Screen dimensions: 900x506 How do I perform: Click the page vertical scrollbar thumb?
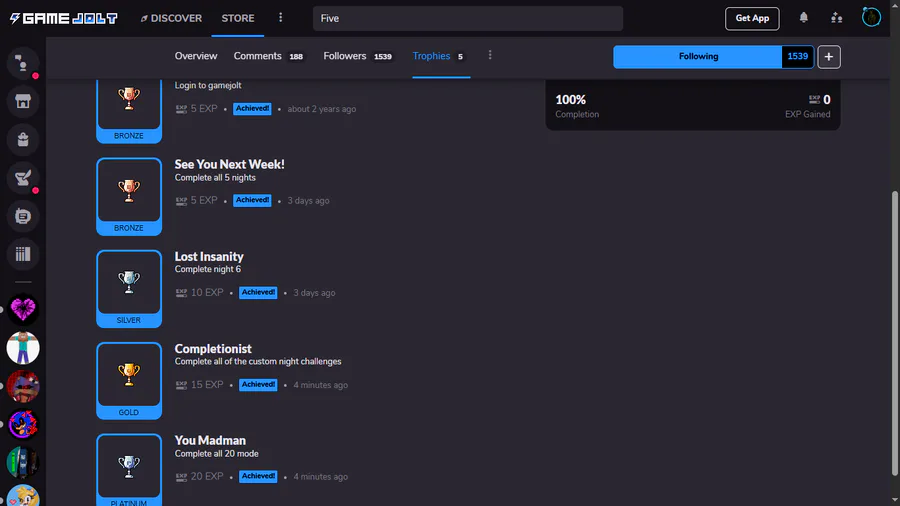[894, 333]
